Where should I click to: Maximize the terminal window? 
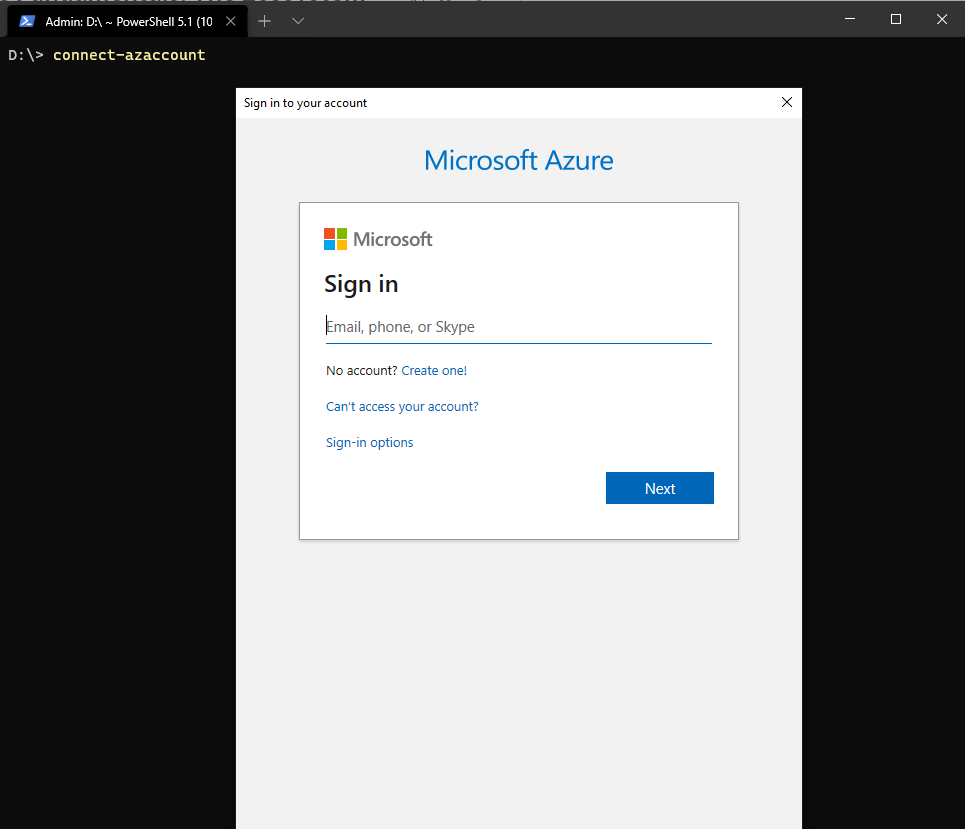point(896,19)
